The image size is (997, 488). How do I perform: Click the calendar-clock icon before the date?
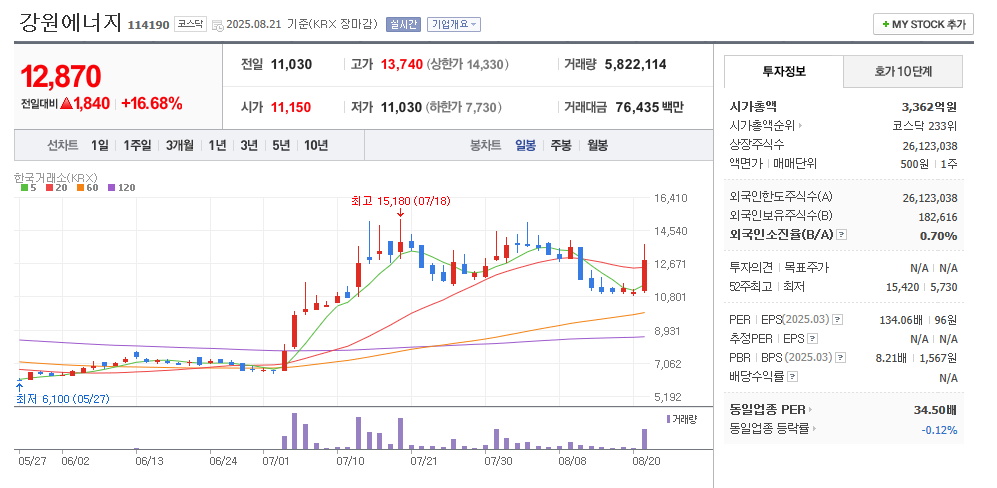click(x=217, y=25)
